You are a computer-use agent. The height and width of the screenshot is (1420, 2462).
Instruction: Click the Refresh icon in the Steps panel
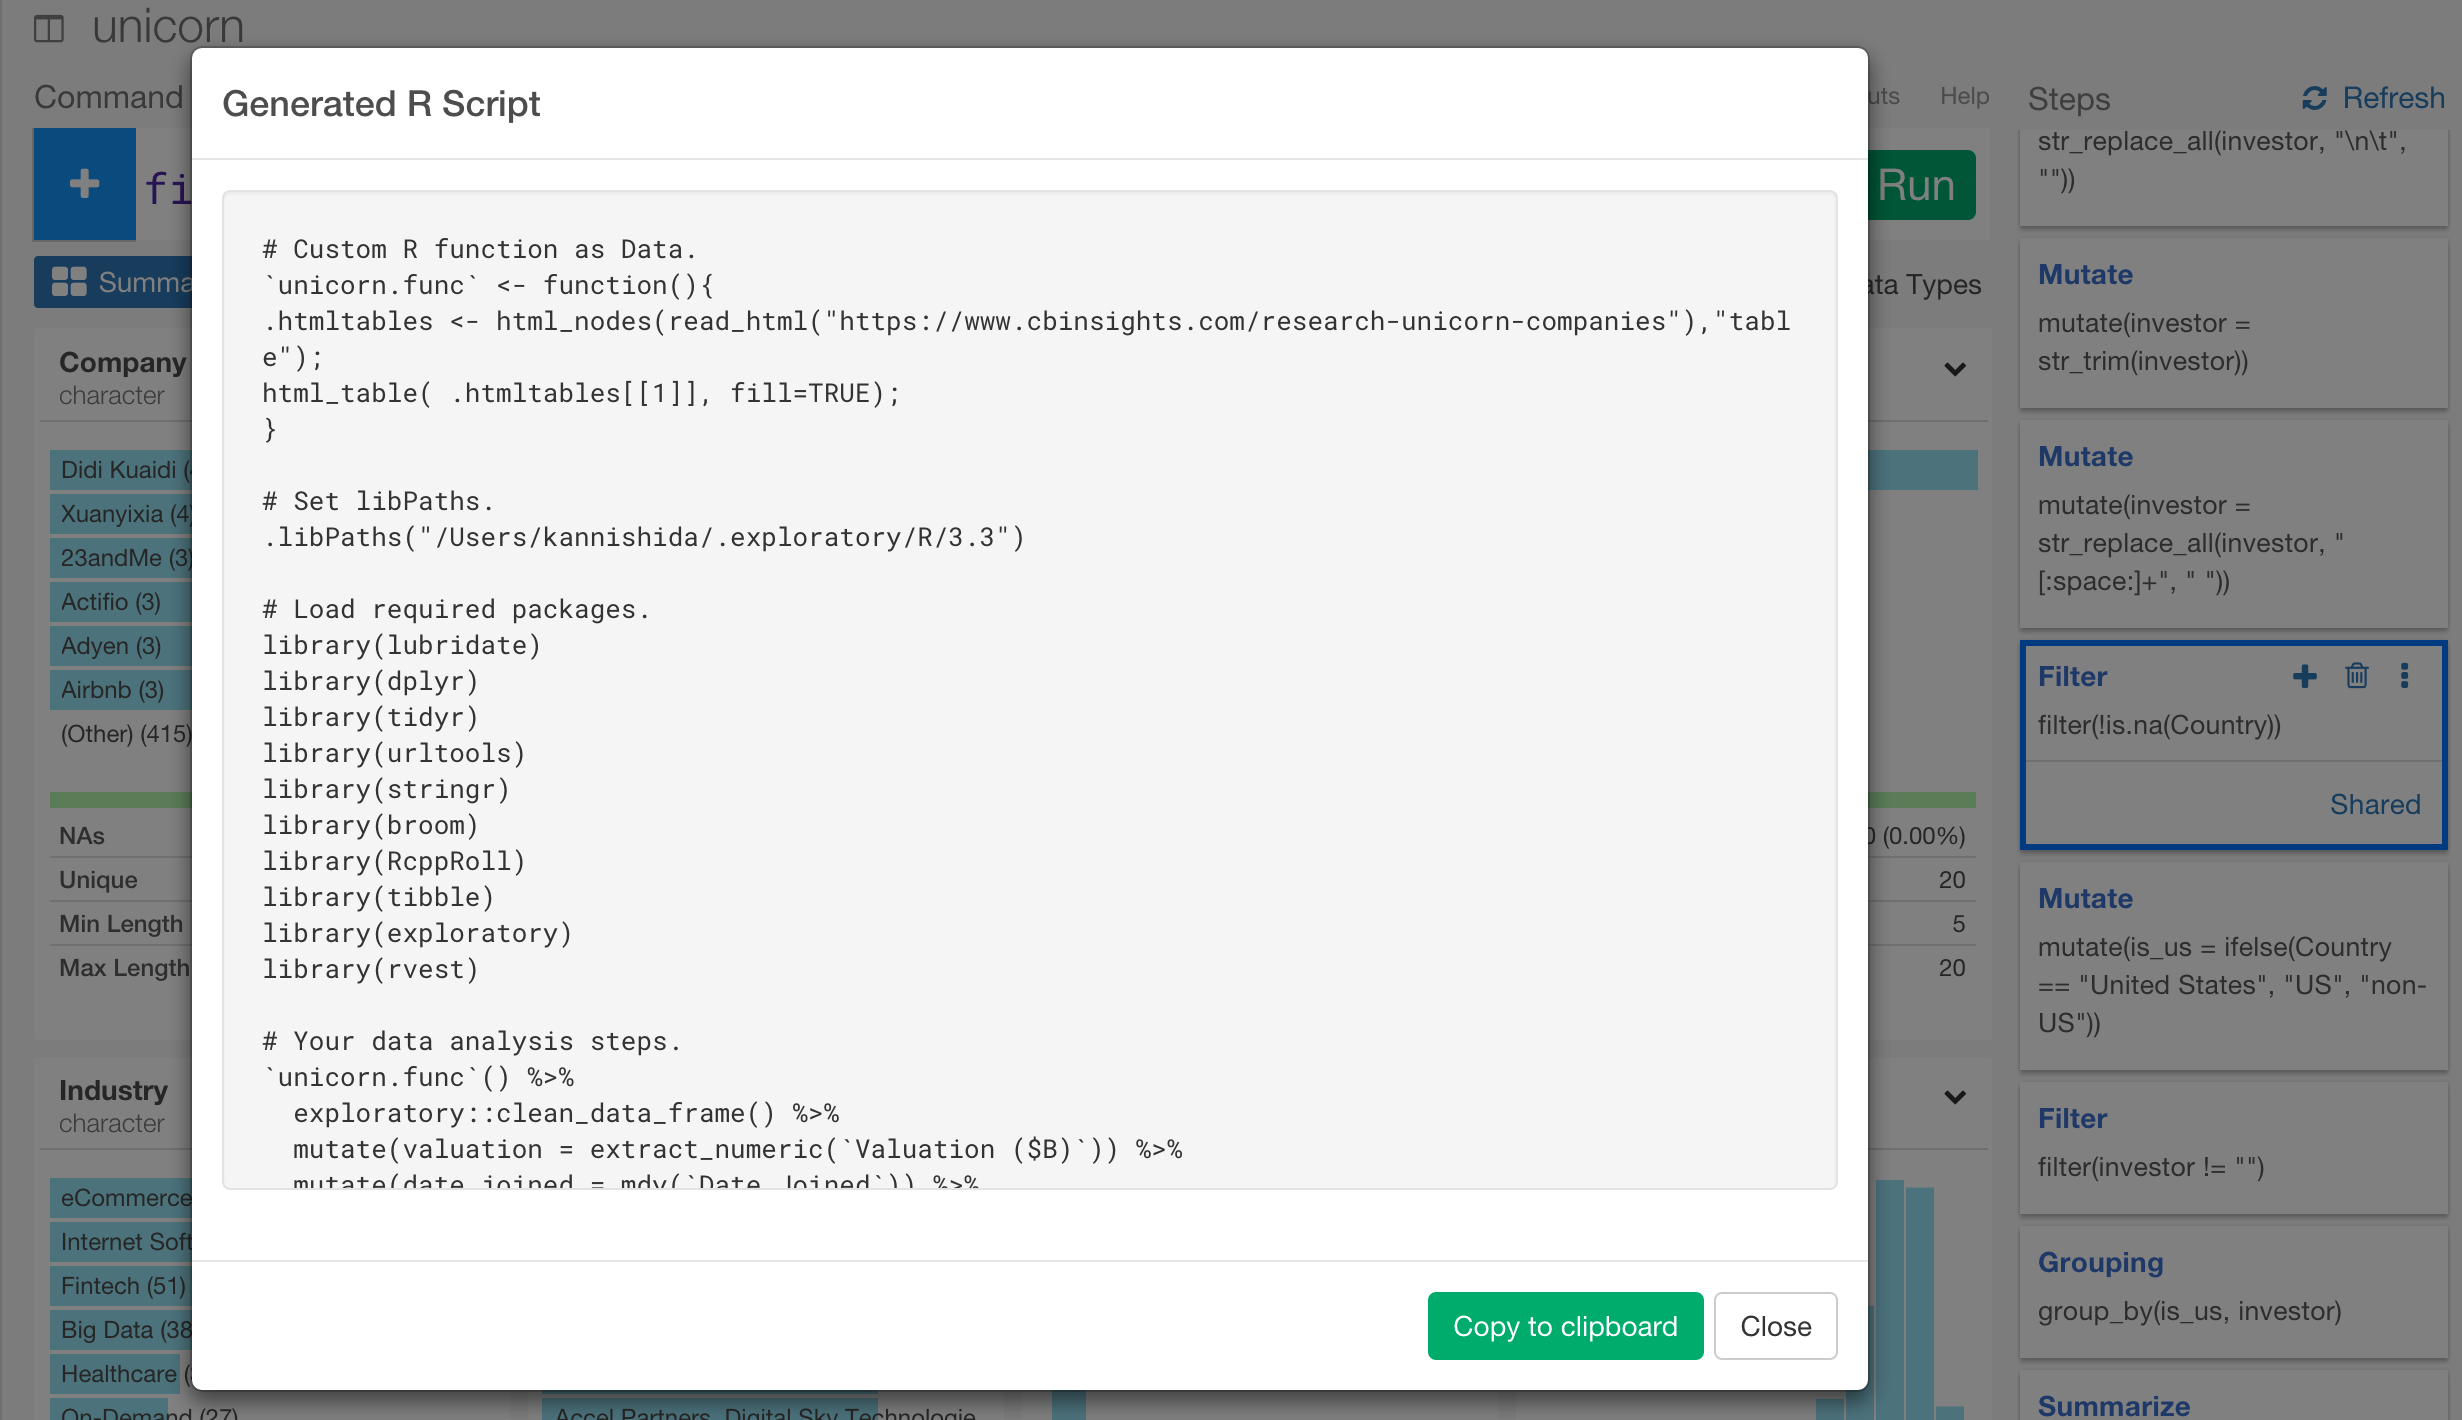click(2315, 97)
